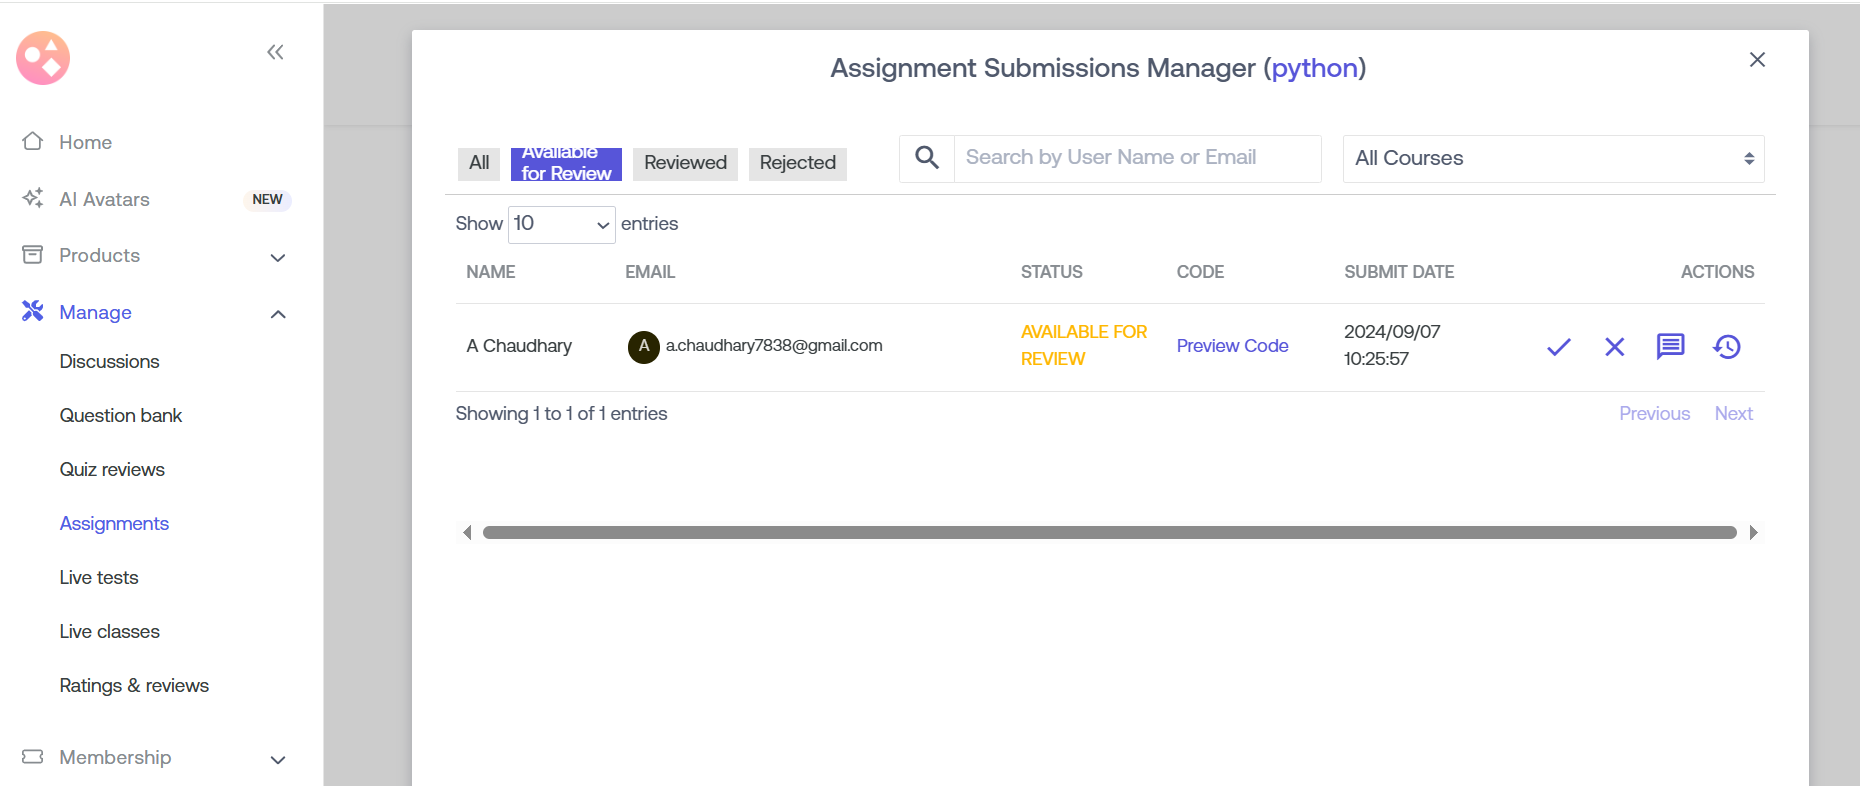Expand the Products menu section
Screen dimensions: 1860x786
click(x=278, y=257)
